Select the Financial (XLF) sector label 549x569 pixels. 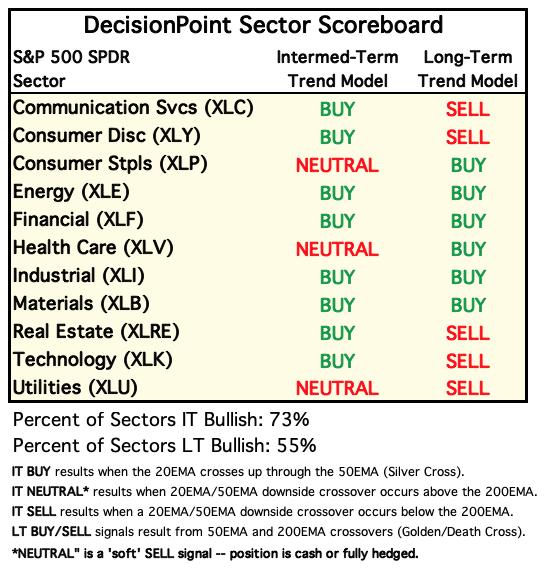(78, 220)
